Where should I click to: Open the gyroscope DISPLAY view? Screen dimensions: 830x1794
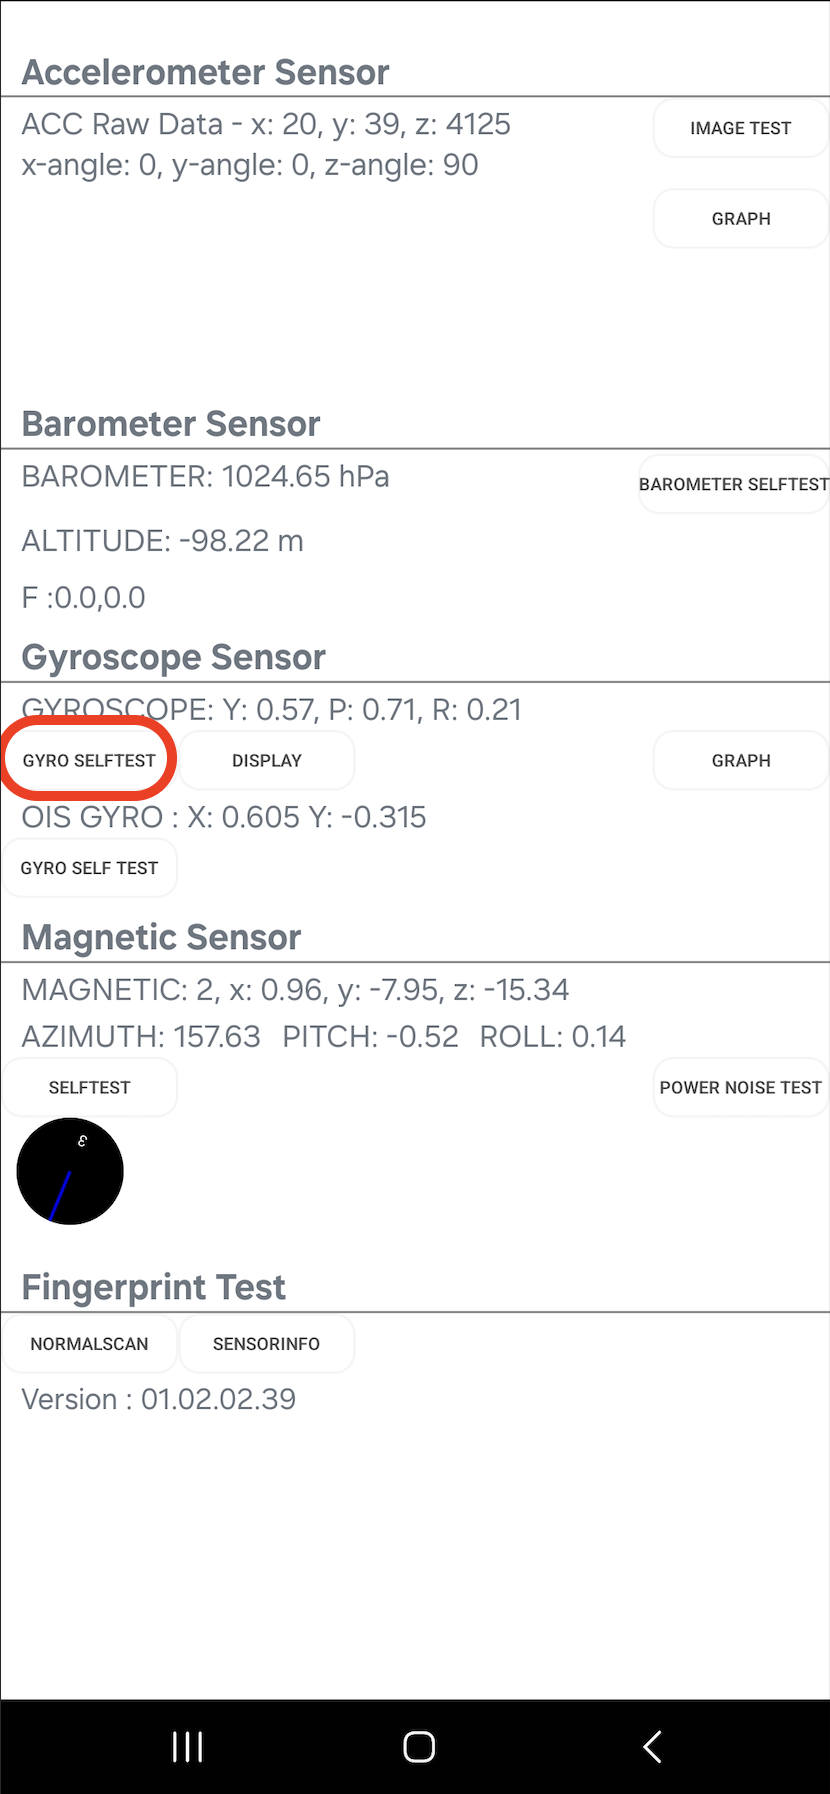click(266, 760)
